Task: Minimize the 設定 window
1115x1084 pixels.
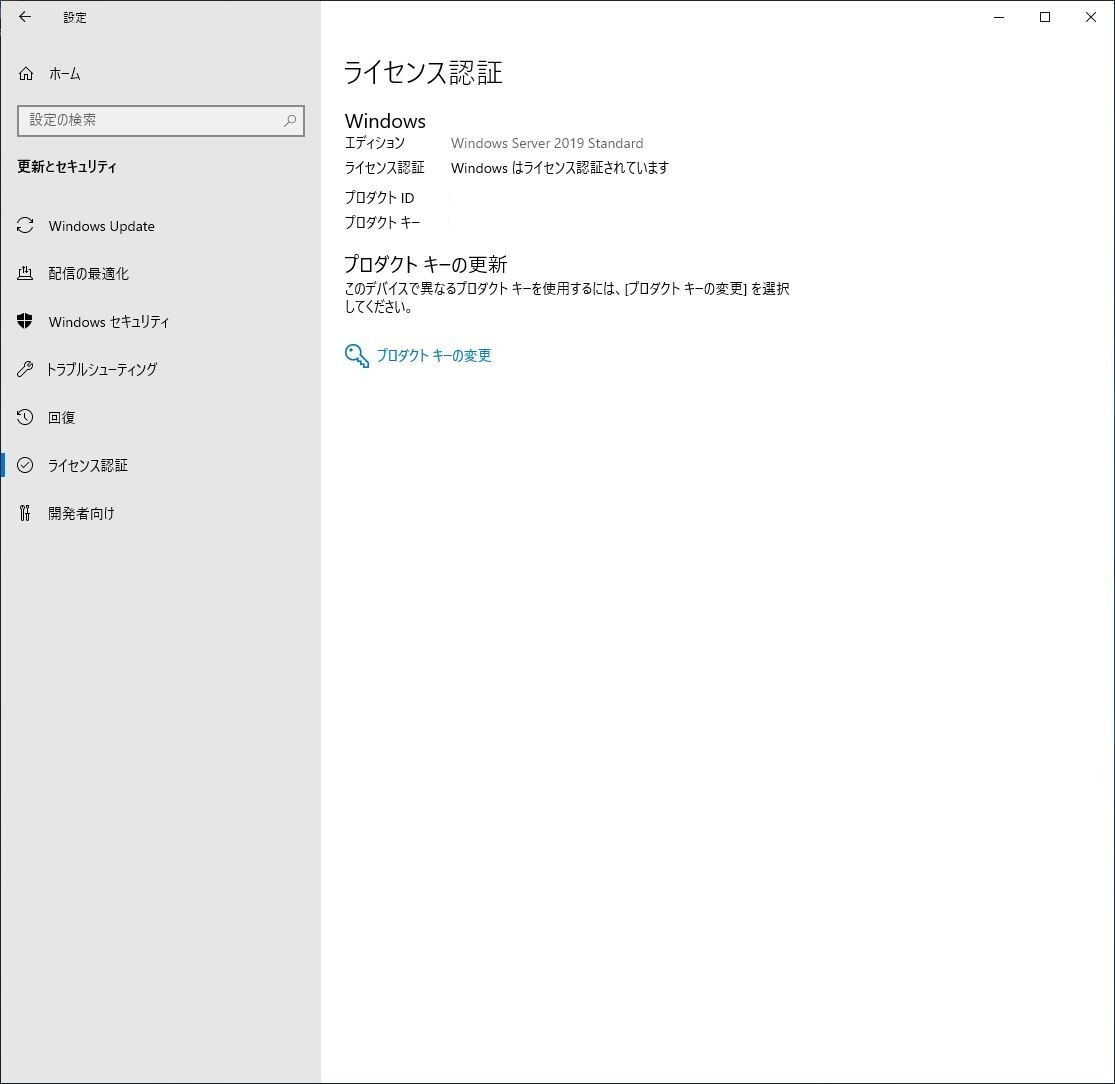Action: tap(999, 17)
